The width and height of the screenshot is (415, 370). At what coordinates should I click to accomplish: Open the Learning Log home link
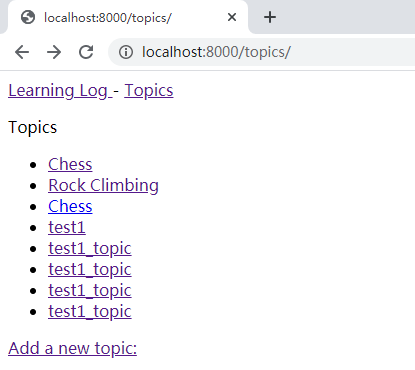pyautogui.click(x=60, y=90)
